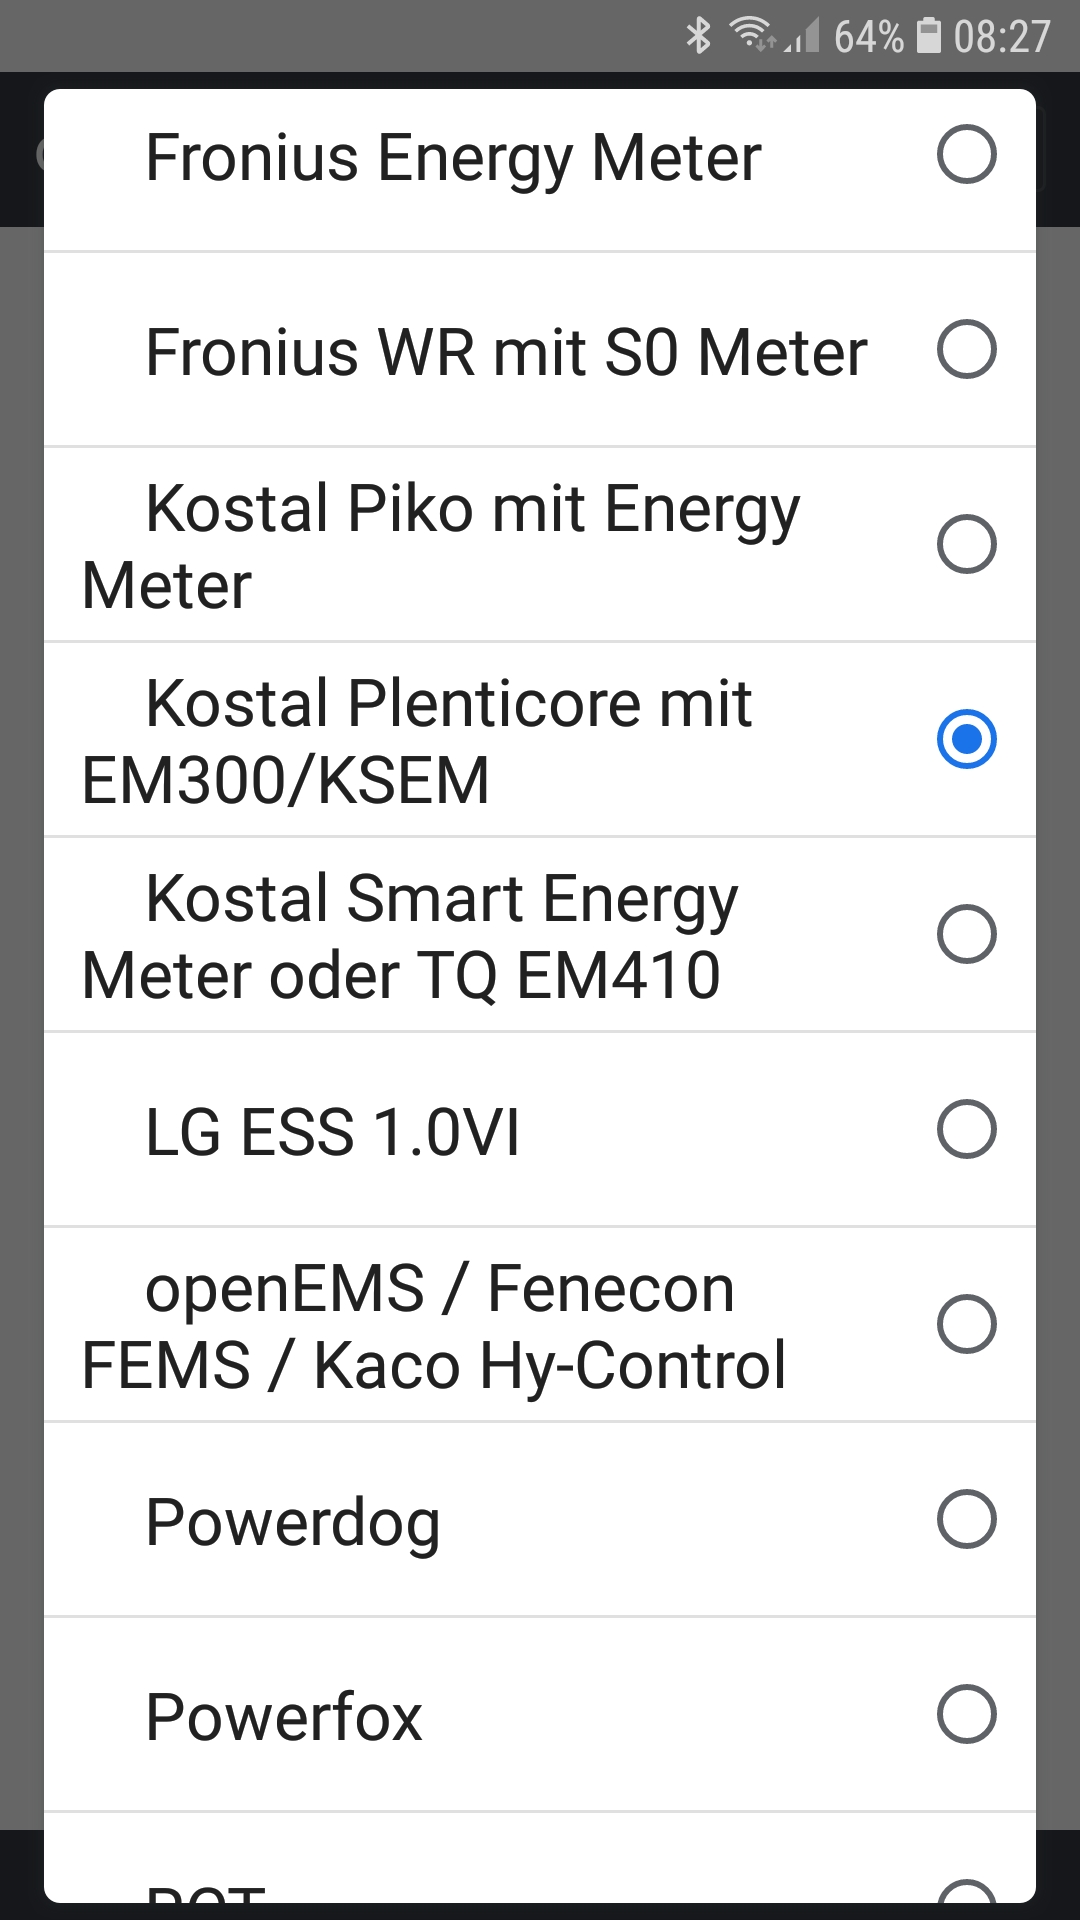The height and width of the screenshot is (1920, 1080).
Task: Select the LG ESS 1.0VI radio button
Action: click(x=966, y=1129)
